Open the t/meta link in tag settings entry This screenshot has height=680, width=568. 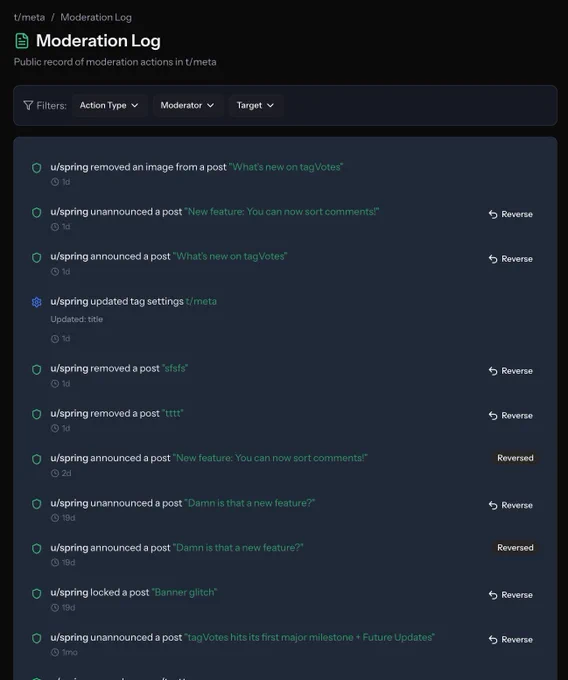point(201,301)
